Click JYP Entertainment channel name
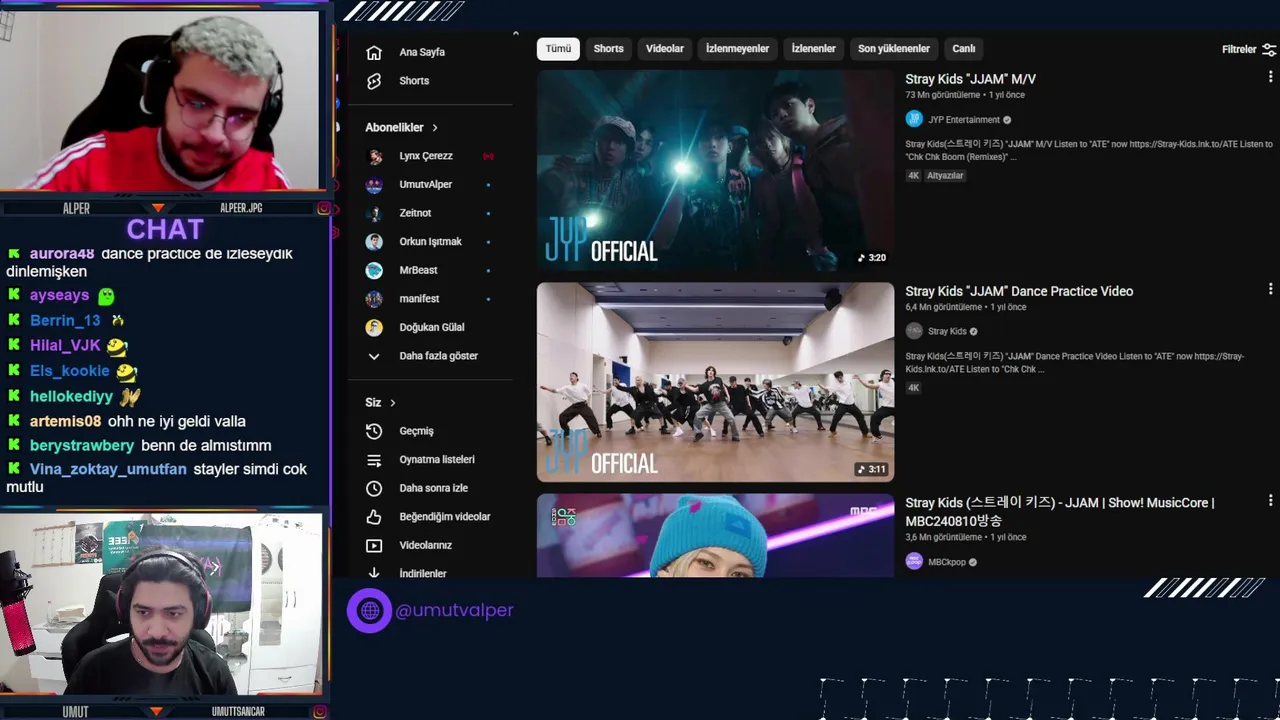Screen dimensions: 1280x720 [964, 120]
